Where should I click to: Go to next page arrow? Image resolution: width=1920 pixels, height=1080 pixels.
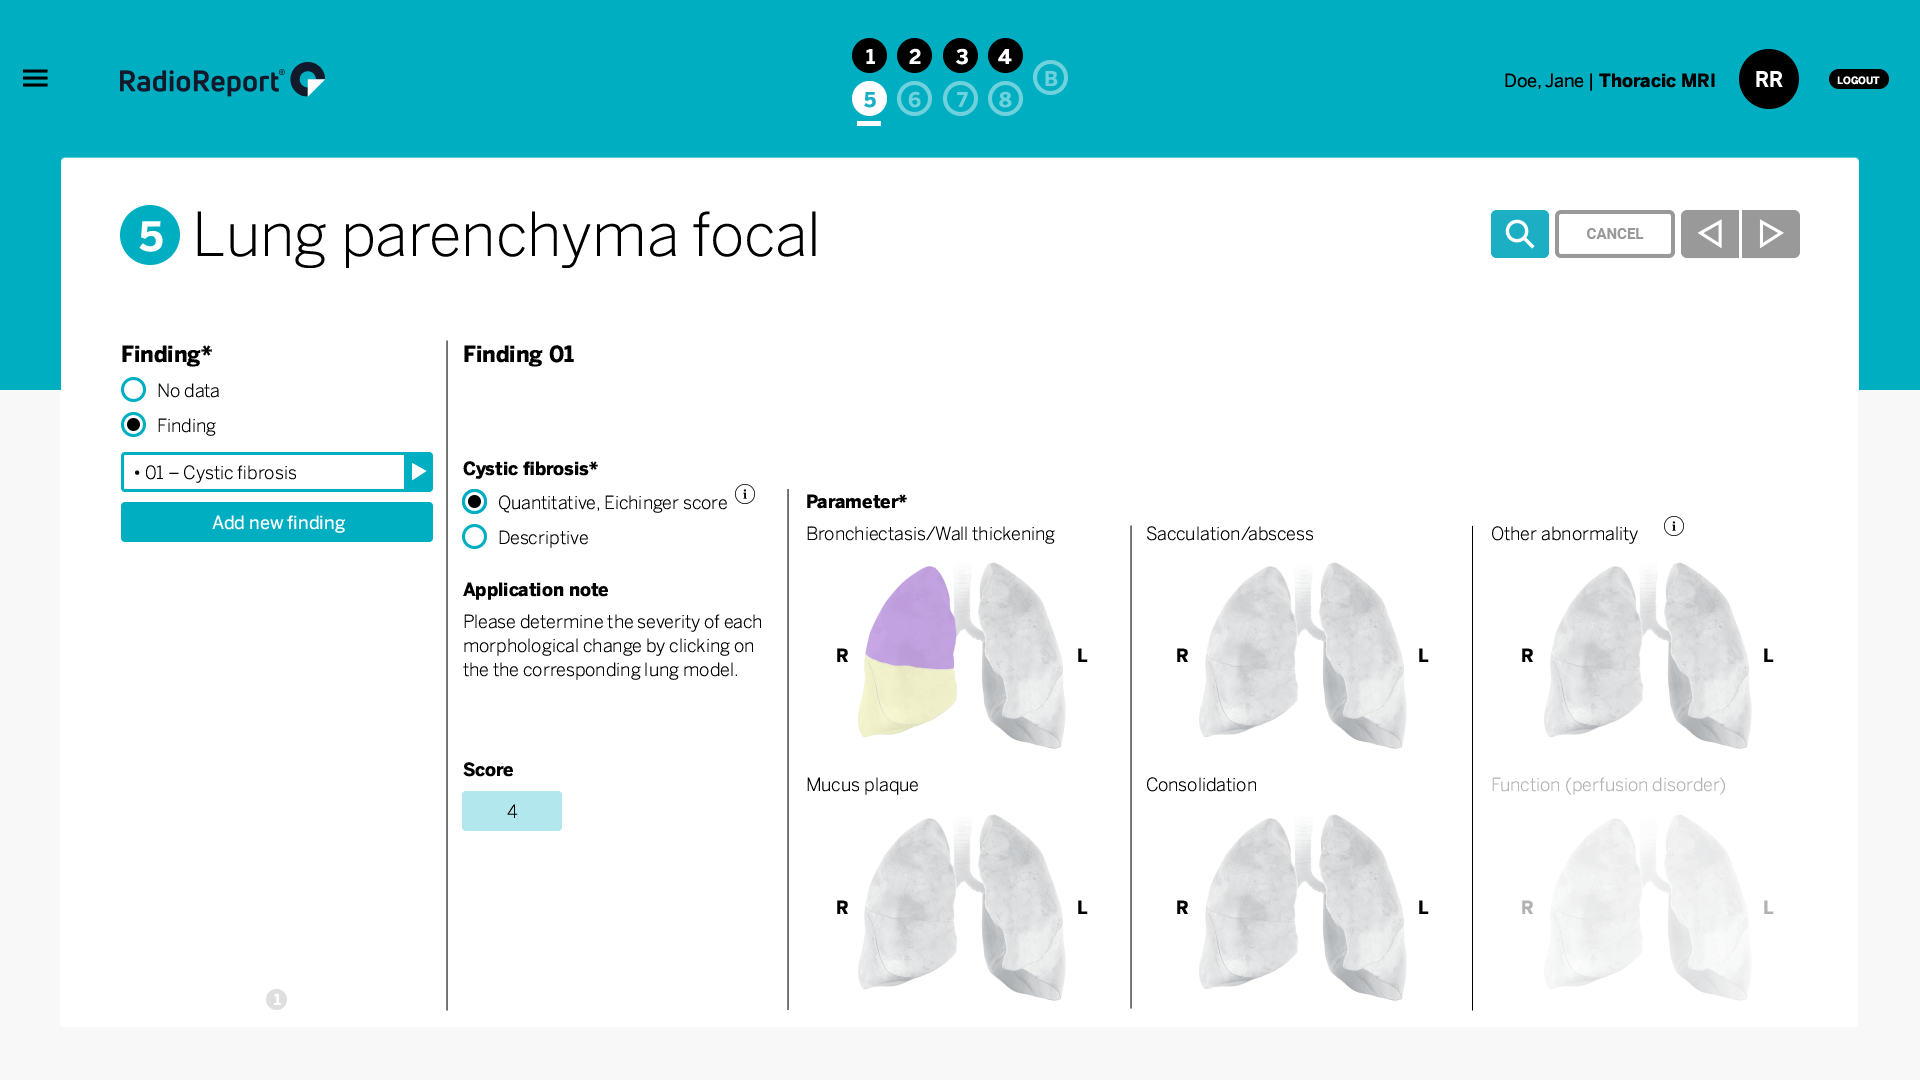click(x=1770, y=234)
